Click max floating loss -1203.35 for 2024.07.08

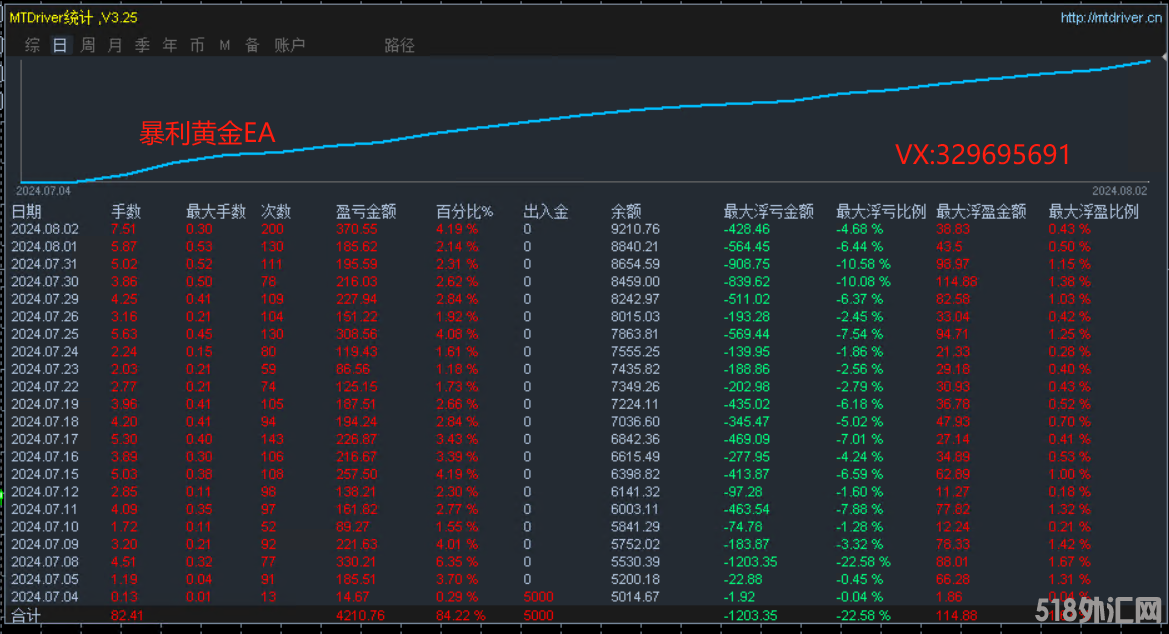coord(750,562)
